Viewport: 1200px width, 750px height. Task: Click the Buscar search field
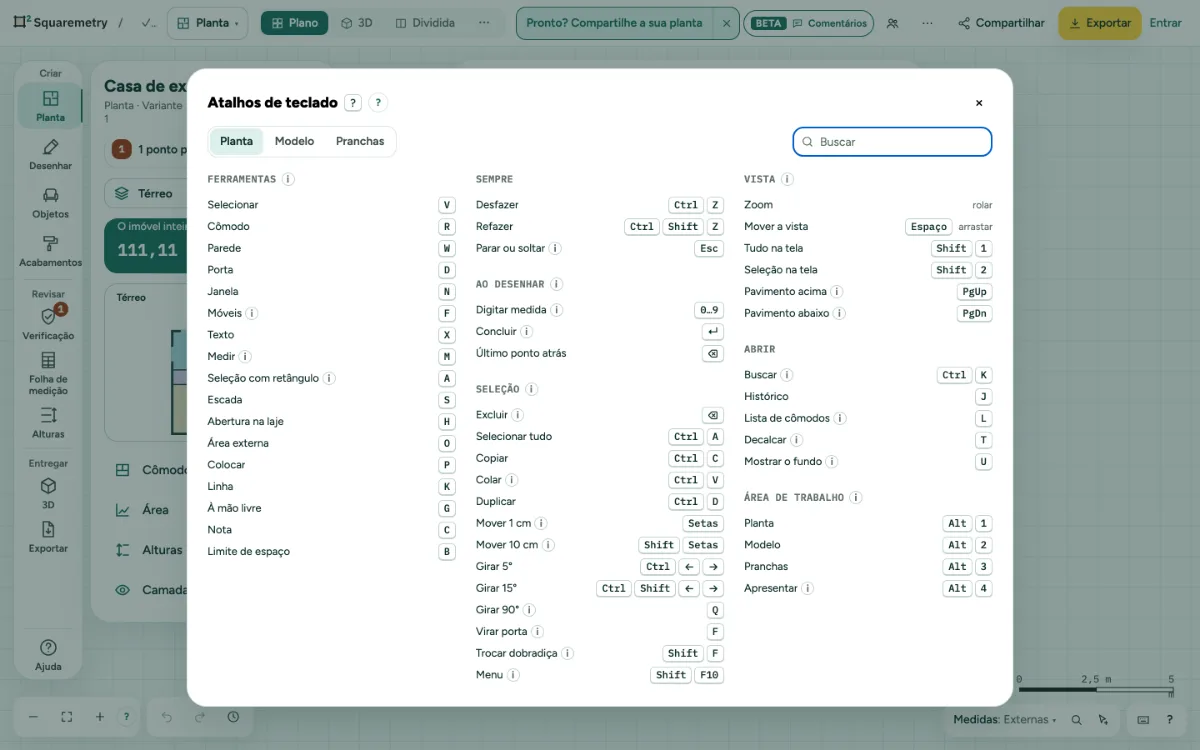coord(892,142)
